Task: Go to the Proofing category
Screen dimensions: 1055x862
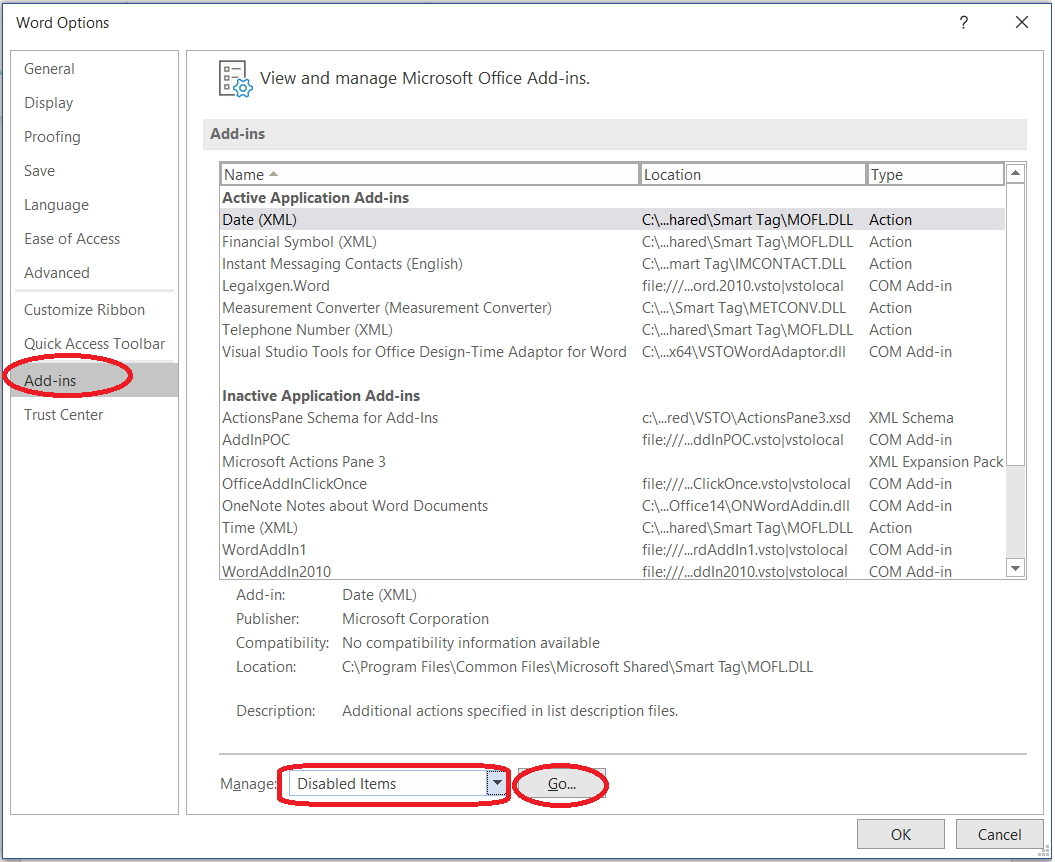Action: tap(52, 137)
